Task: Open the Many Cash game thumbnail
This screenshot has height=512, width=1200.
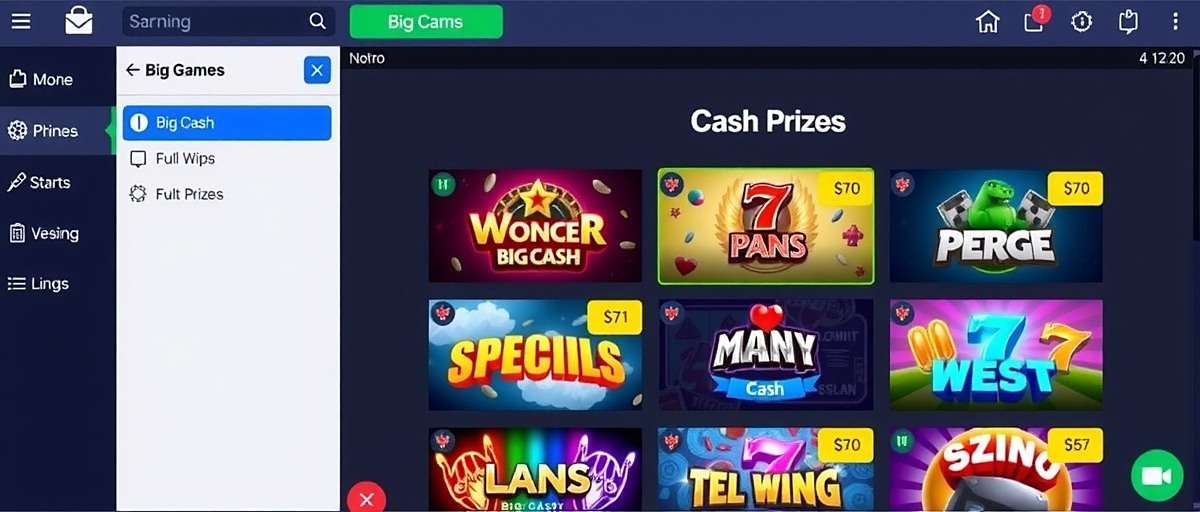Action: coord(766,355)
